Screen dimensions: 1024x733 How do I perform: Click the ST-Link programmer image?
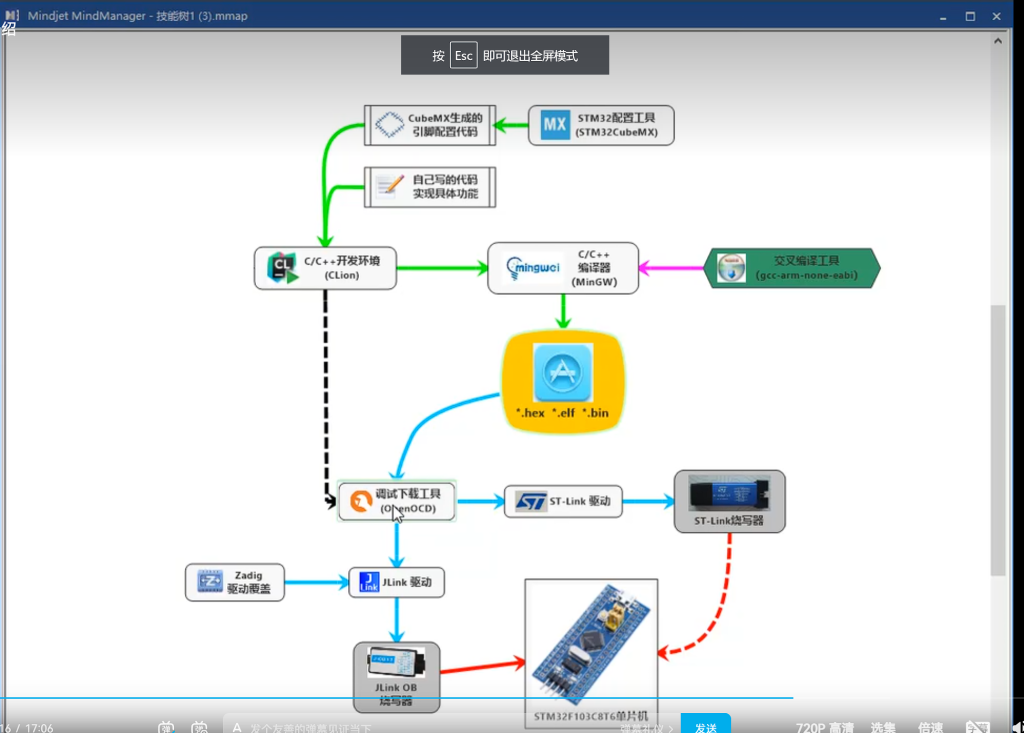730,494
